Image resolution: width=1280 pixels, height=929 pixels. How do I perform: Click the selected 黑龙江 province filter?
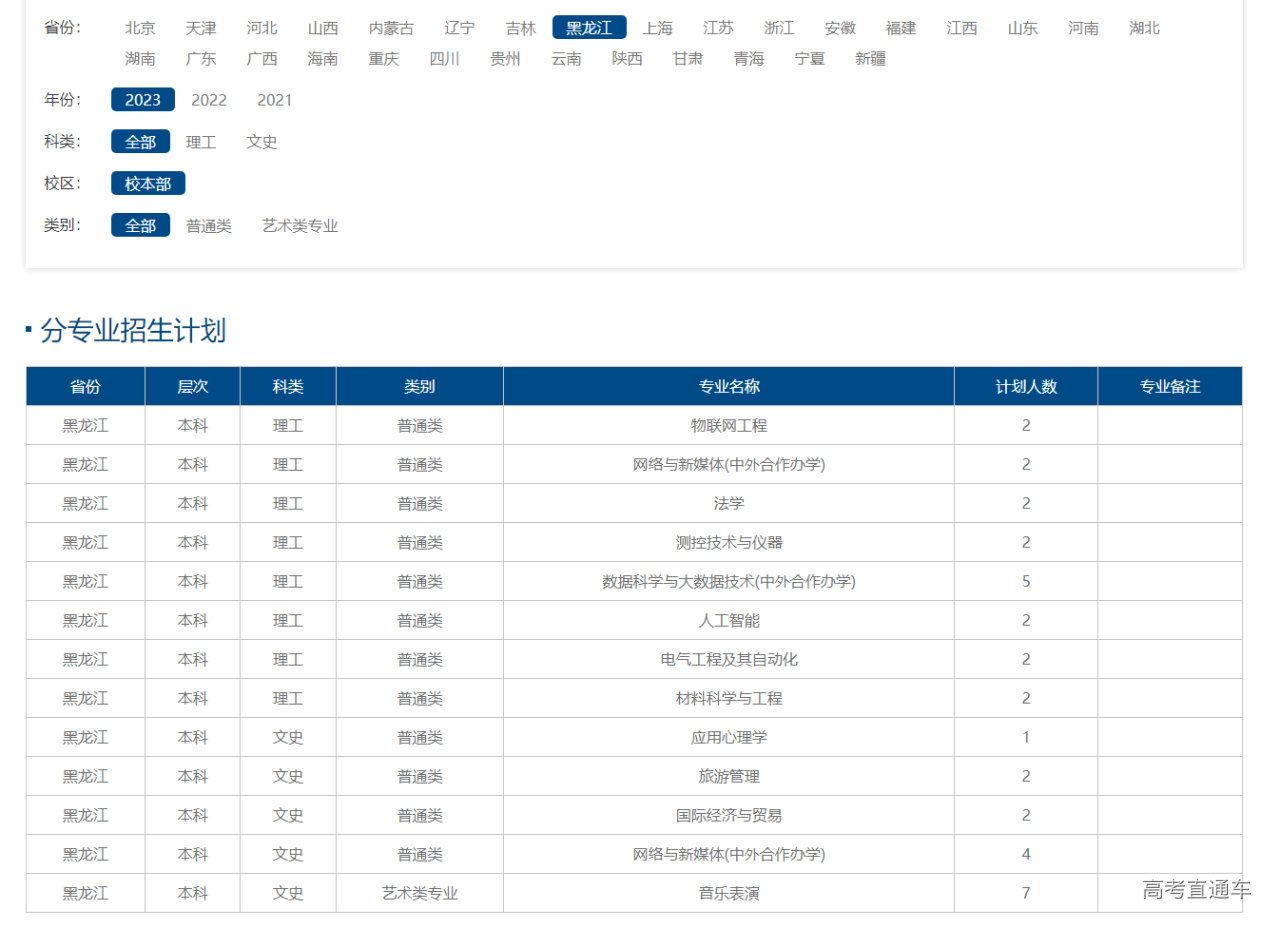pos(589,28)
